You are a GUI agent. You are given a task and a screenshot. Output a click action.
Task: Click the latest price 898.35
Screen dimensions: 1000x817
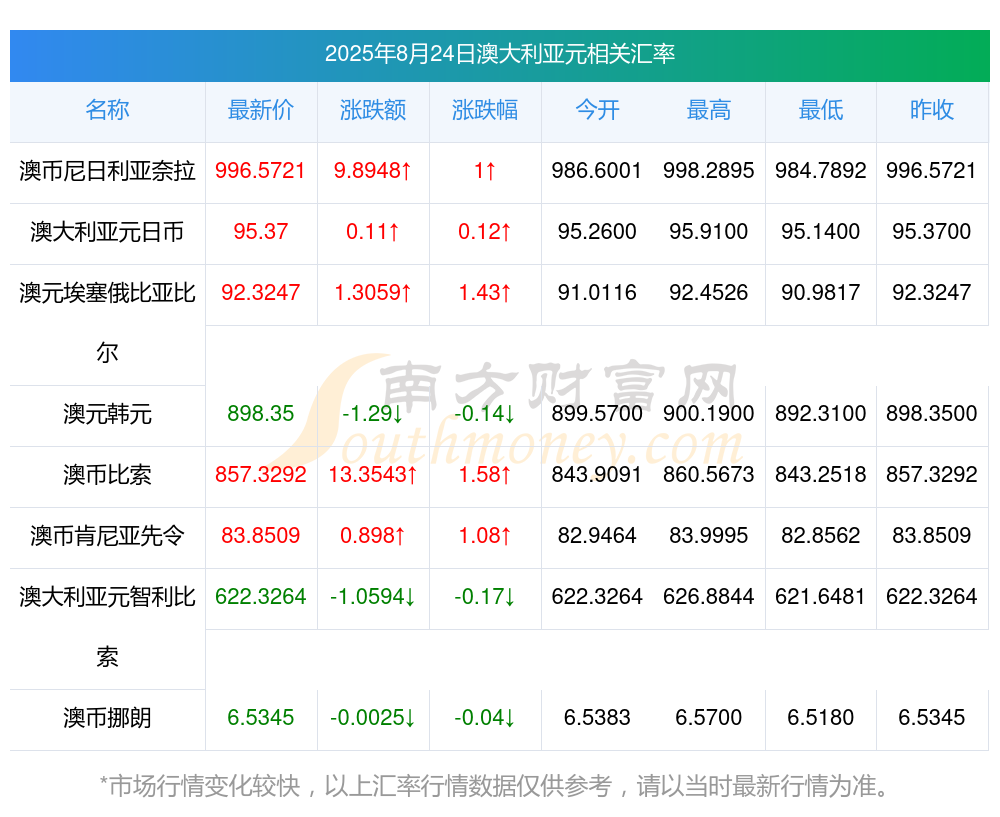tap(261, 413)
